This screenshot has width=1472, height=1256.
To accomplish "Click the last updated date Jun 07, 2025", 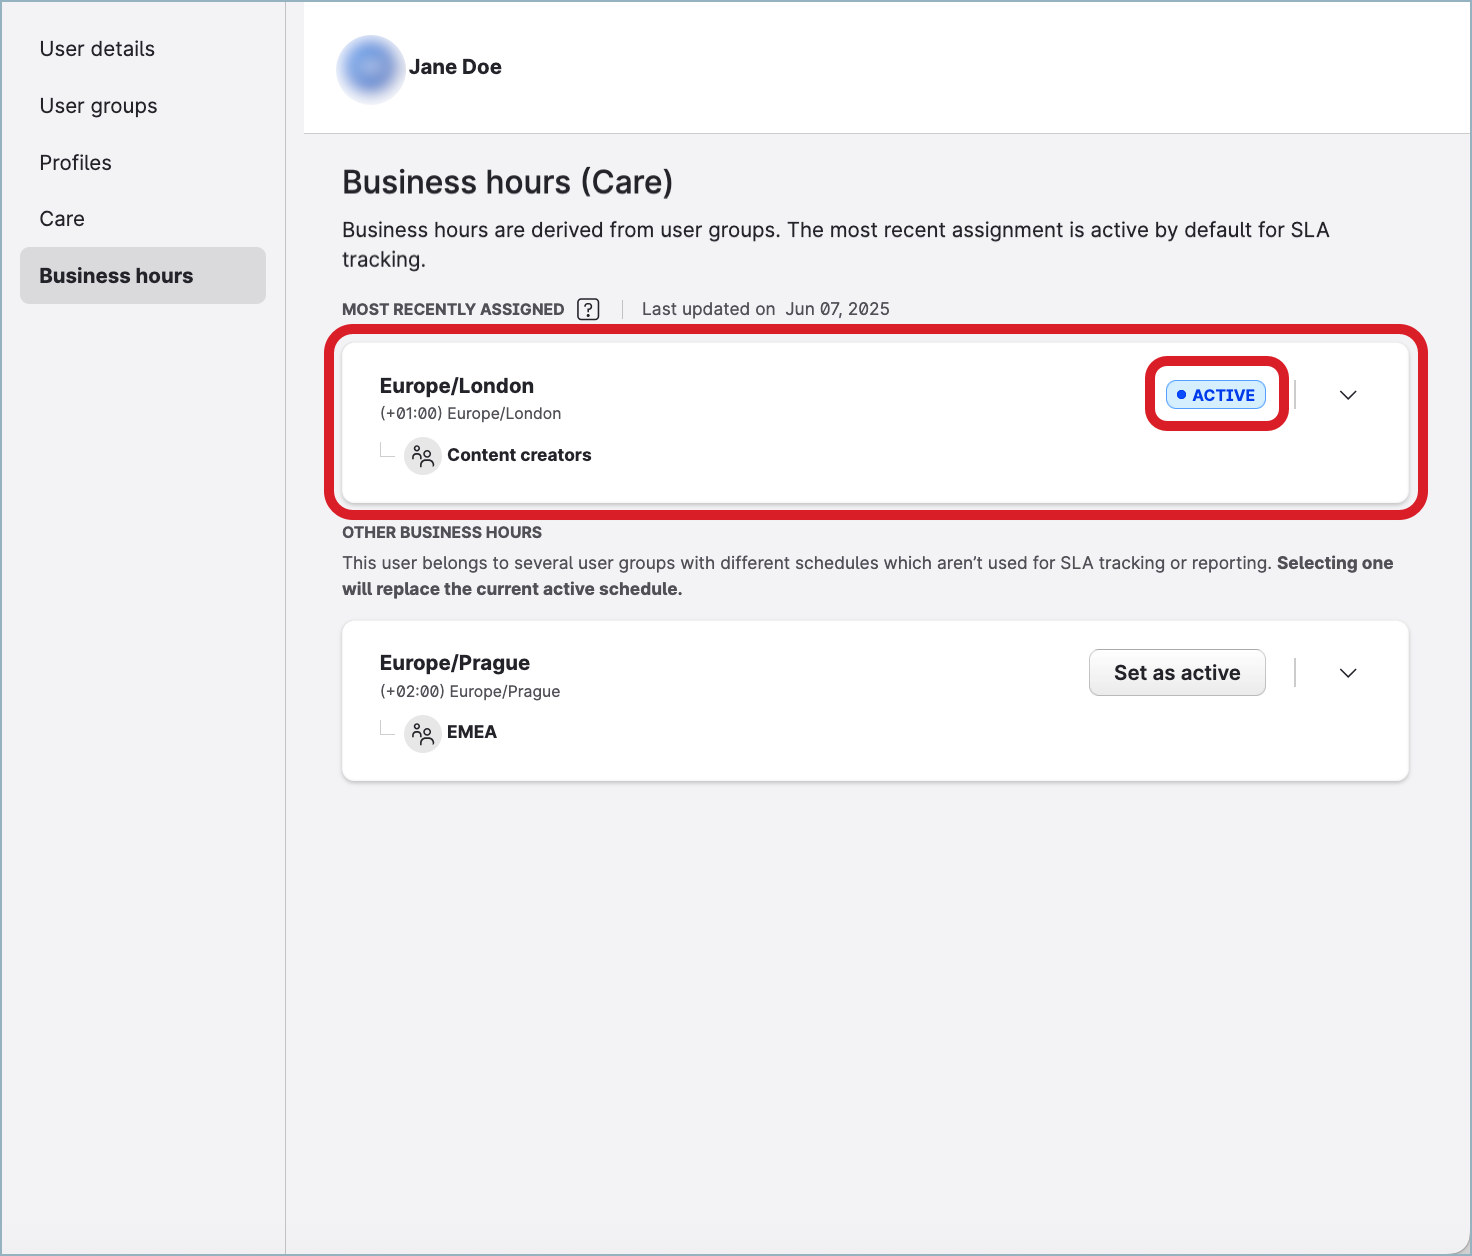I will click(837, 309).
